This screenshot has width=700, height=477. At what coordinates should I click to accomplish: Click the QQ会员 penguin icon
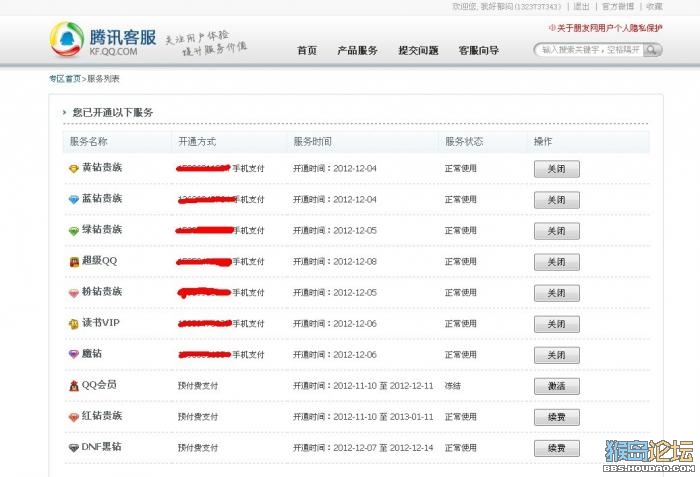tap(74, 385)
